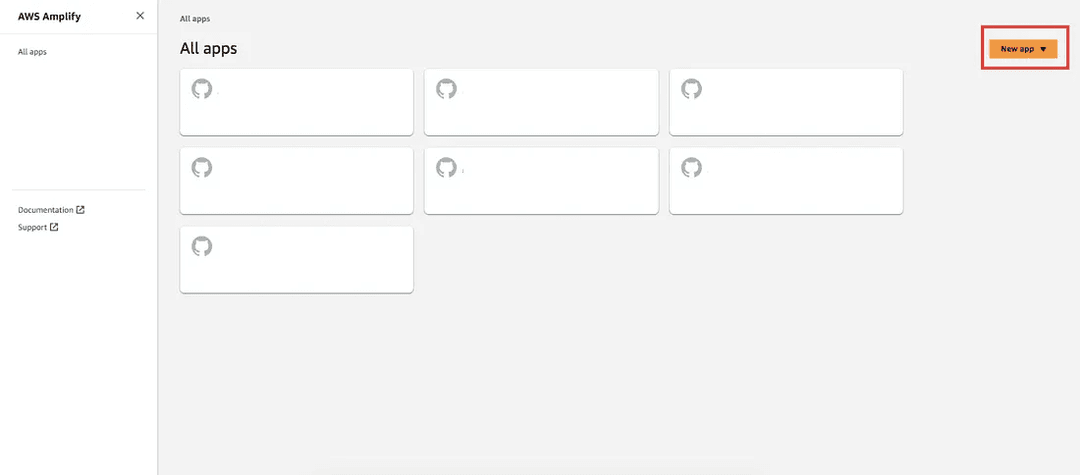Click GitHub icon on second-row left card
Image resolution: width=1080 pixels, height=475 pixels.
(202, 168)
